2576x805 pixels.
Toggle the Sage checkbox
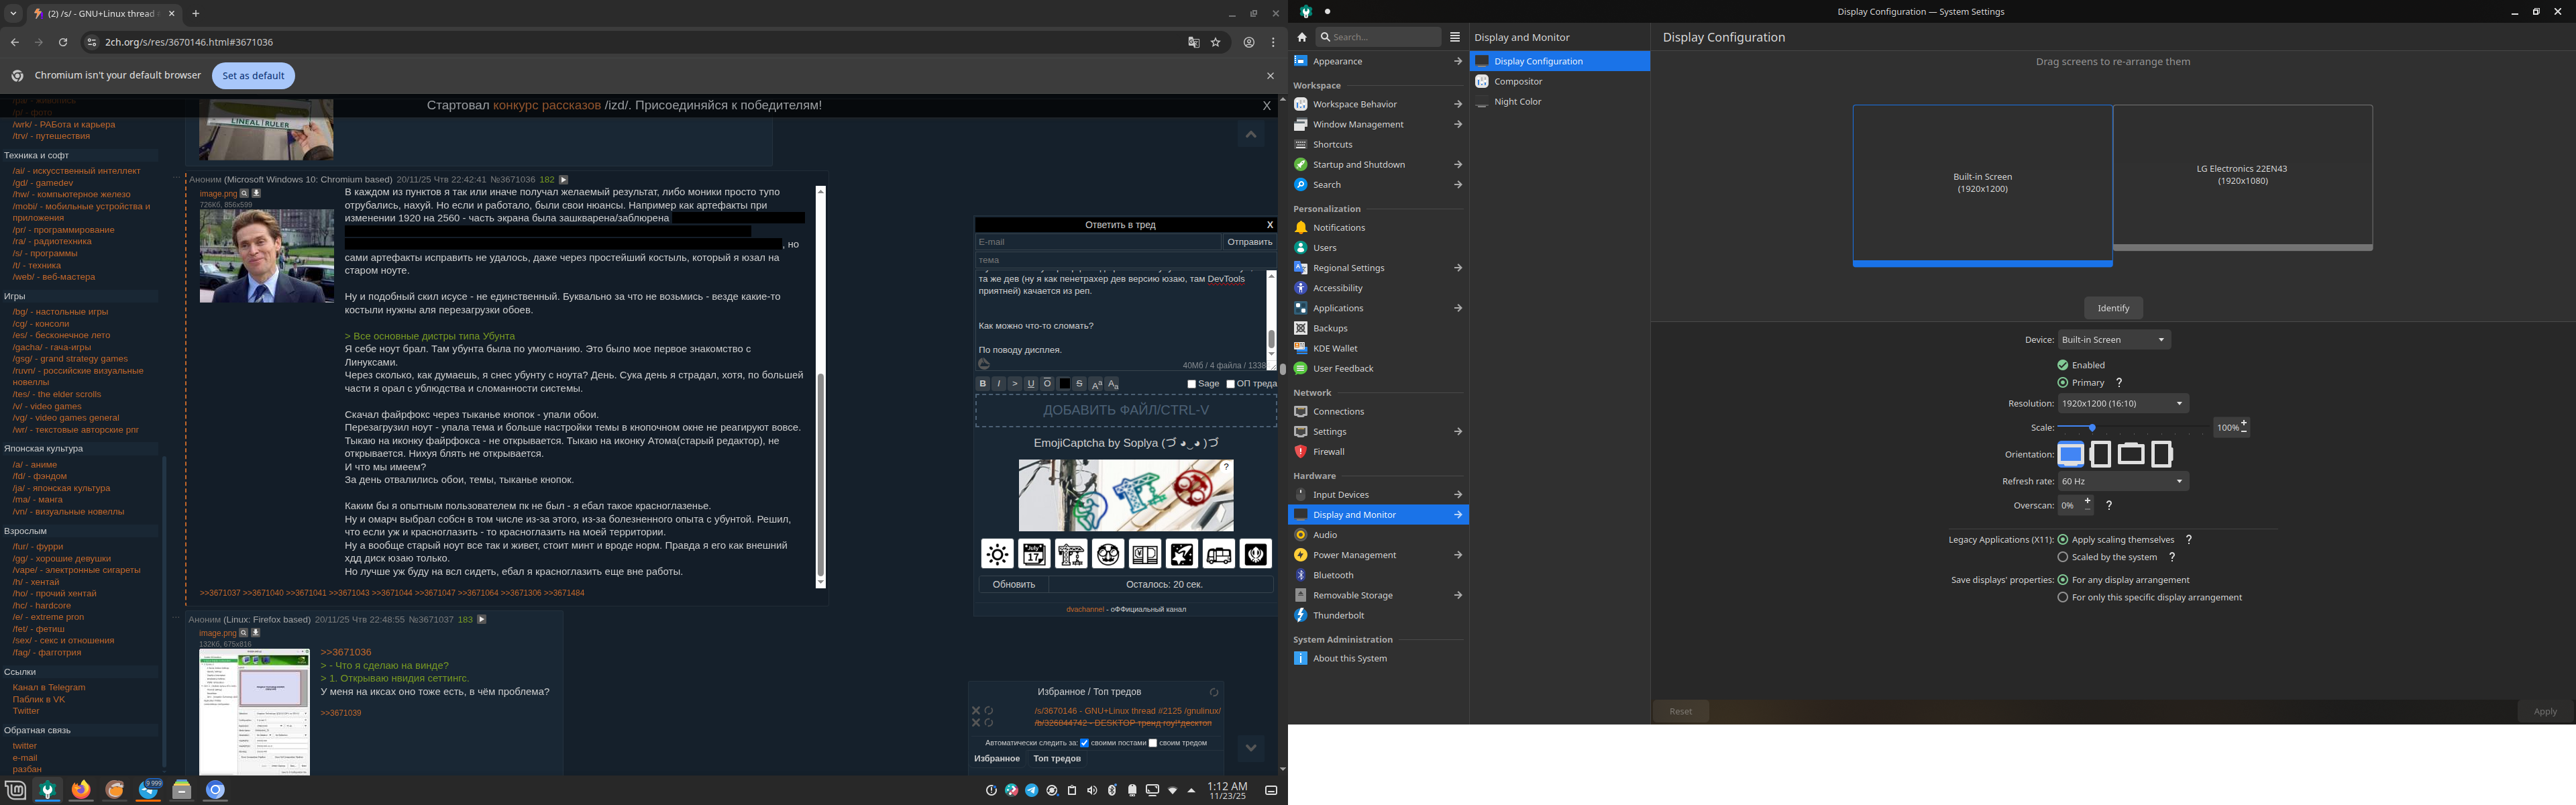[1192, 384]
